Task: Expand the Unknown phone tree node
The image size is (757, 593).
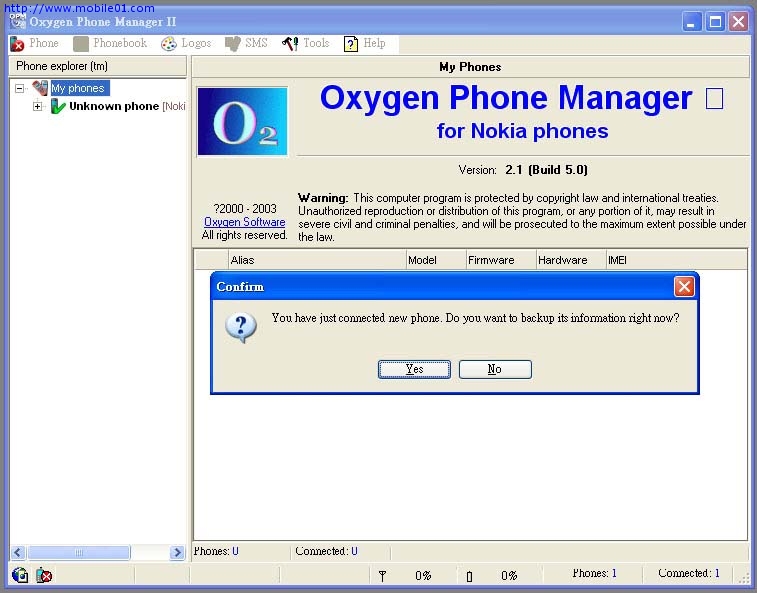Action: [x=37, y=106]
